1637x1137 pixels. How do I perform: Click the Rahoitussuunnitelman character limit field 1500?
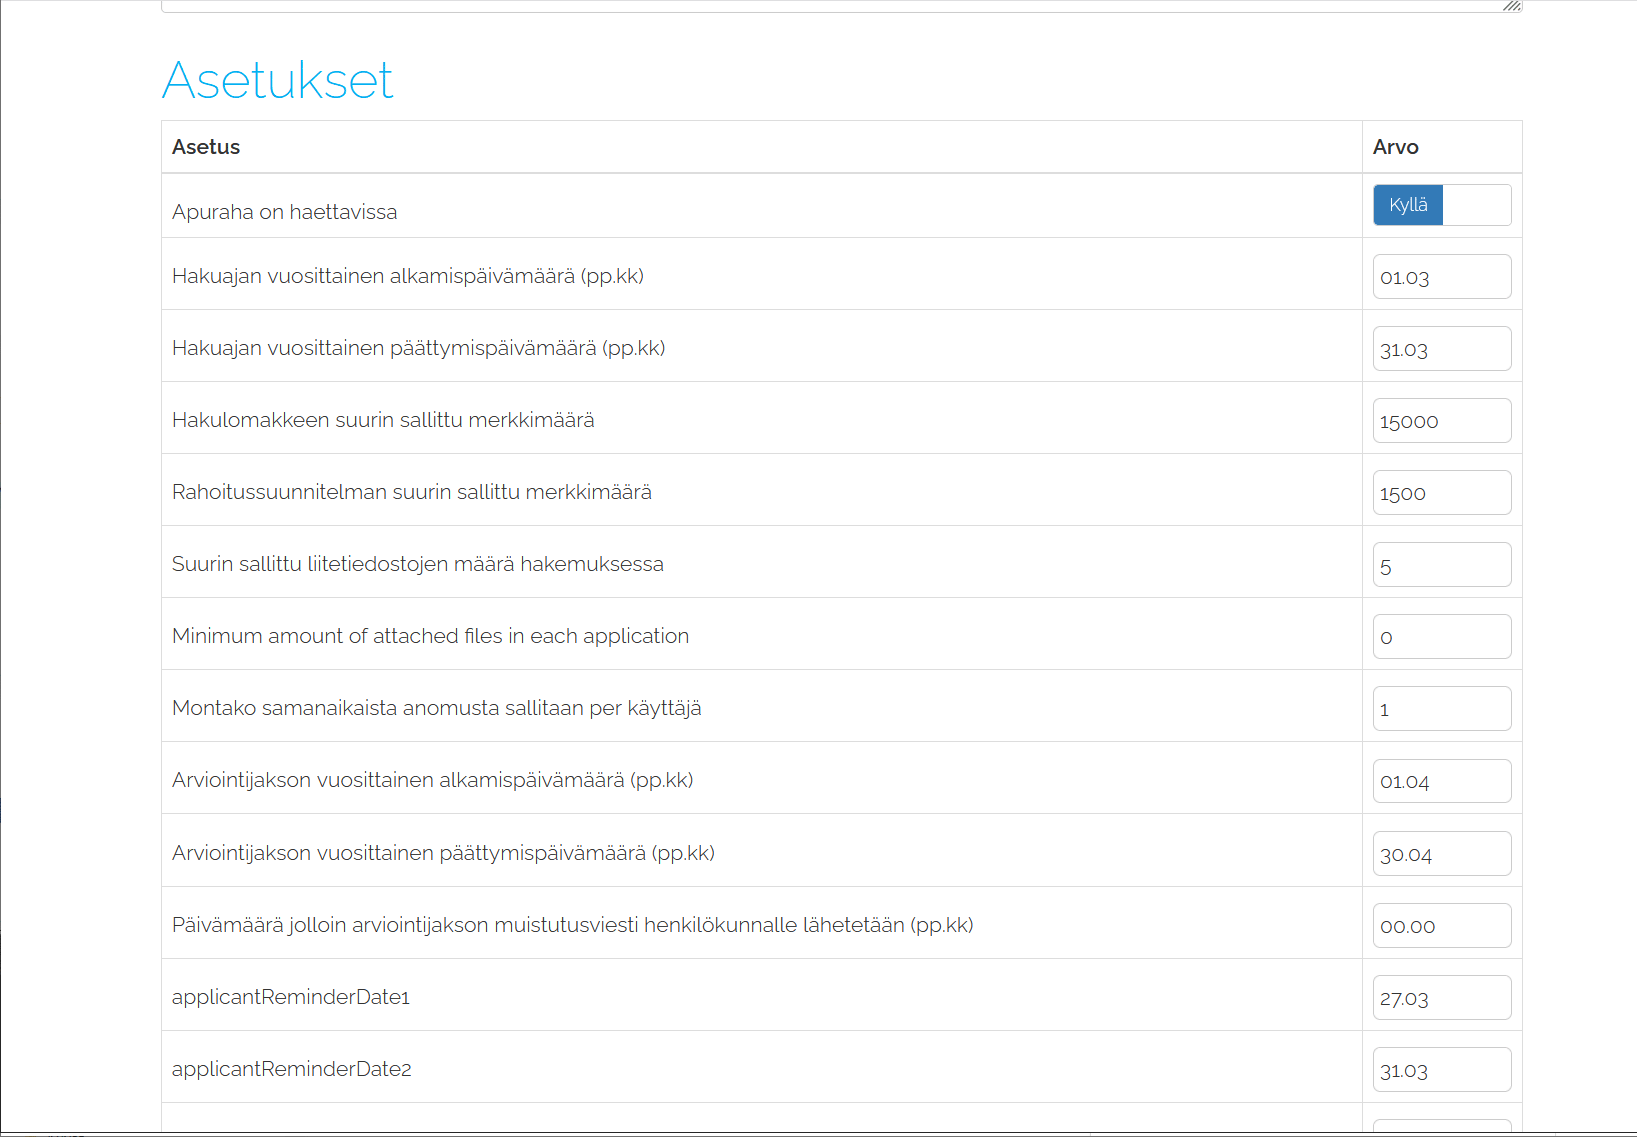[x=1441, y=493]
